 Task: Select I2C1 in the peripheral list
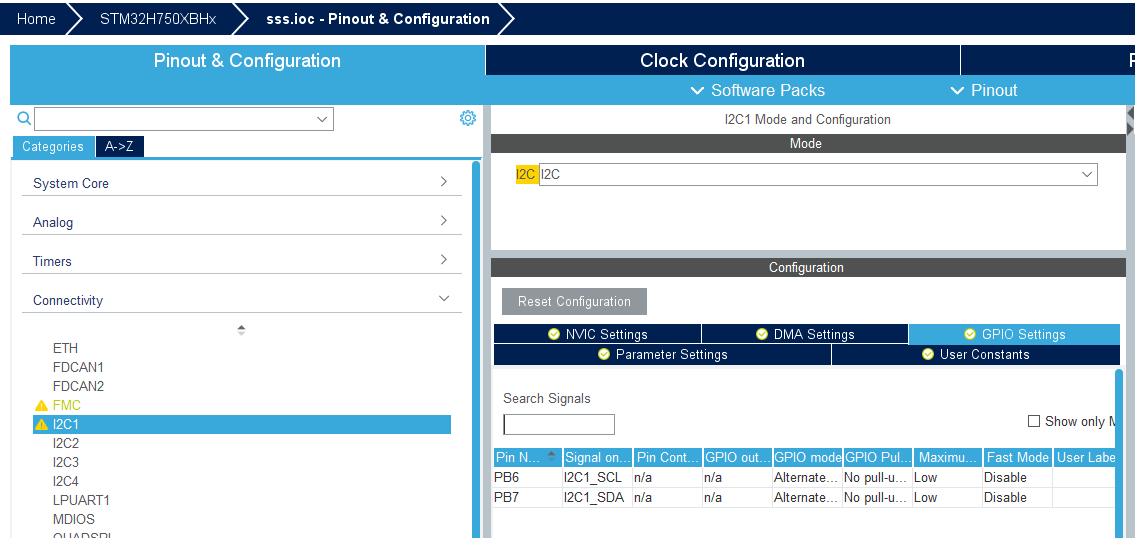coord(242,424)
